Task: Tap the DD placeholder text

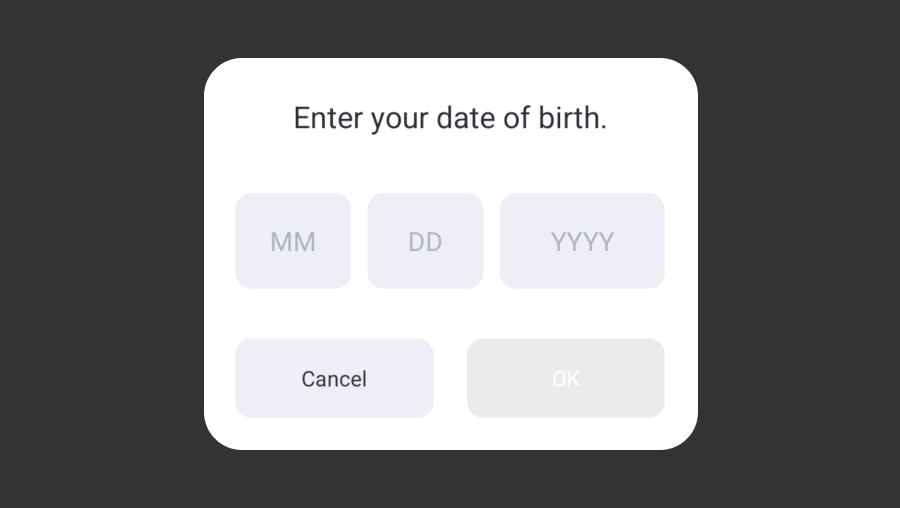Action: coord(425,242)
